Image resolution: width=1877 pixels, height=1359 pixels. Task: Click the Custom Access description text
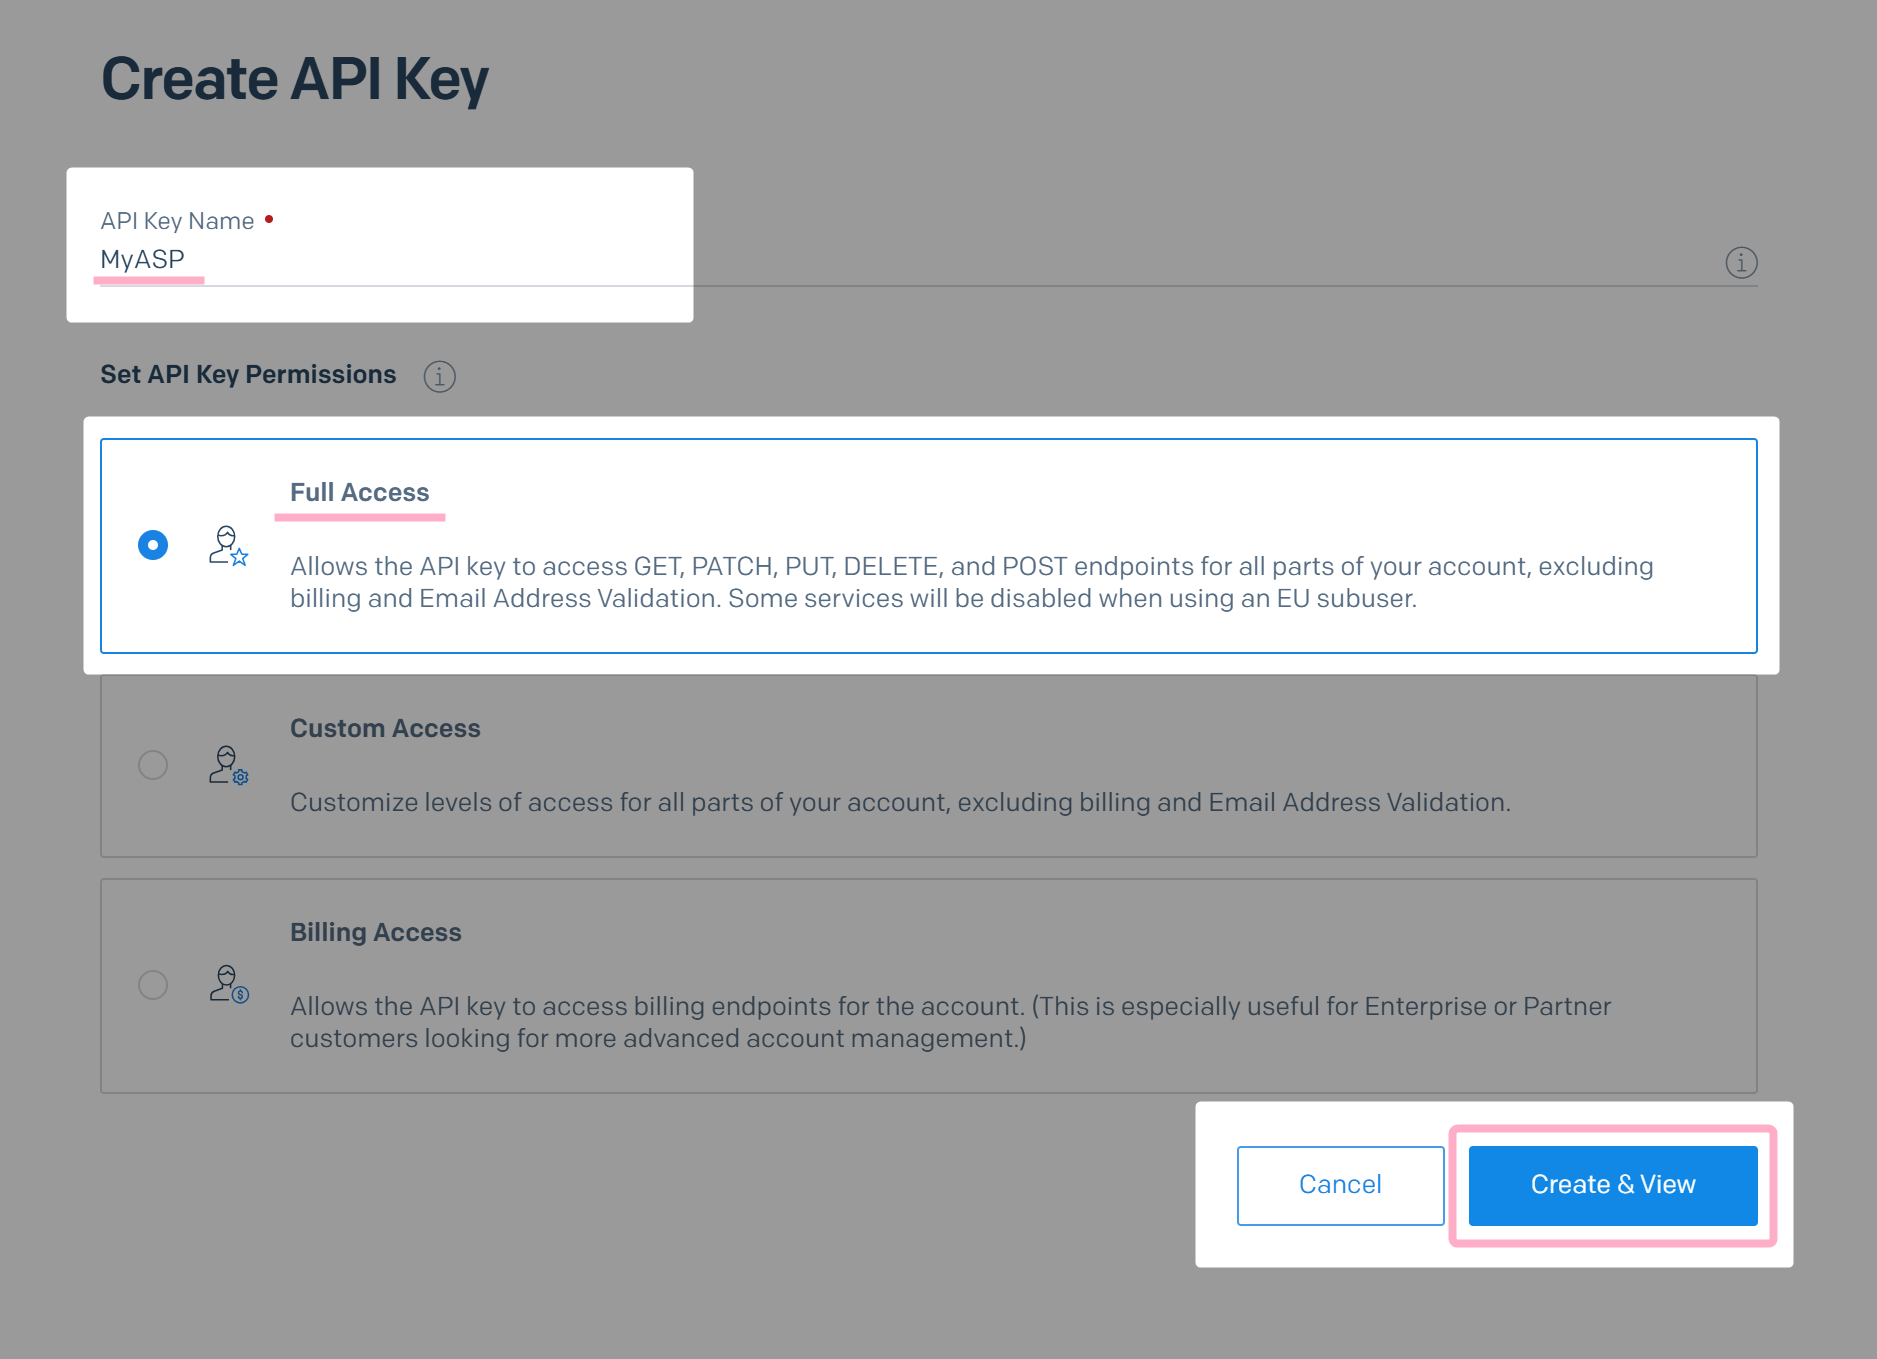(900, 802)
